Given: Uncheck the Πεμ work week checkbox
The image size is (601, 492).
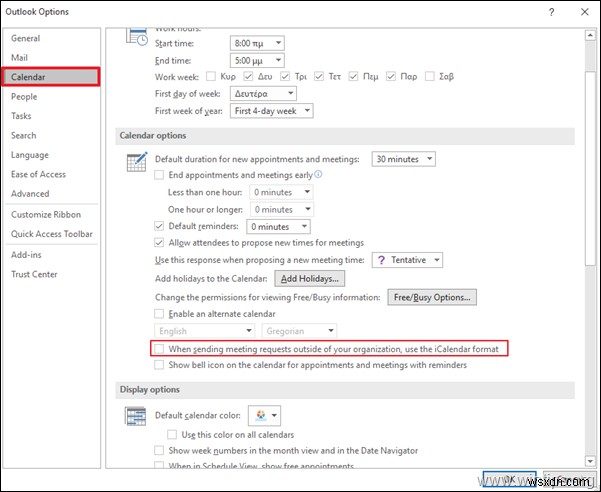Looking at the screenshot, I should [x=353, y=76].
